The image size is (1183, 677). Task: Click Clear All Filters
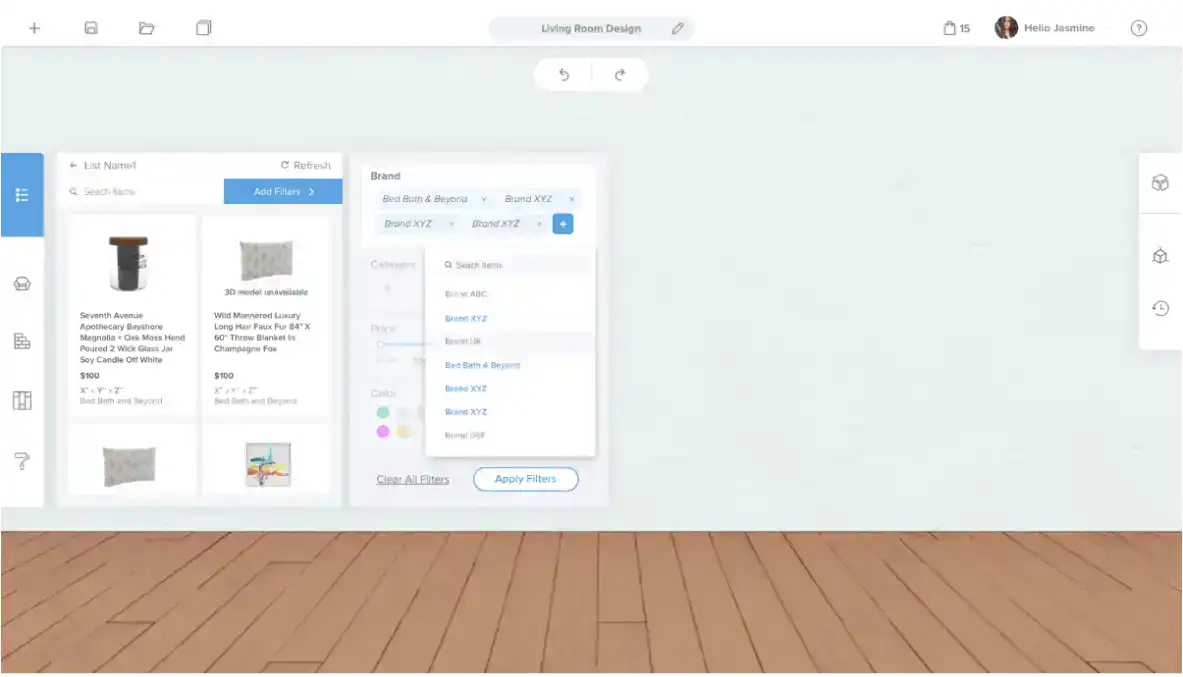coord(413,480)
